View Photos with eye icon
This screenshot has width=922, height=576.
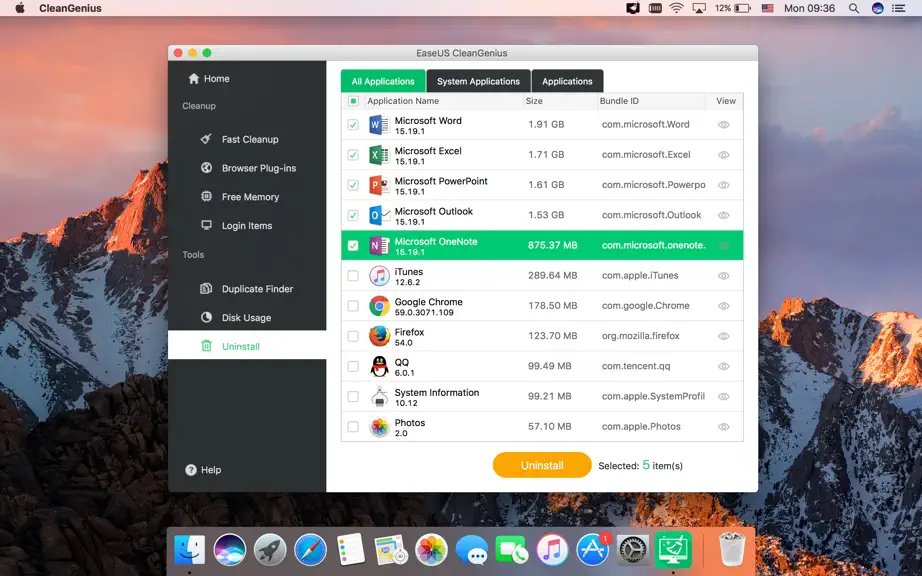[x=724, y=427]
